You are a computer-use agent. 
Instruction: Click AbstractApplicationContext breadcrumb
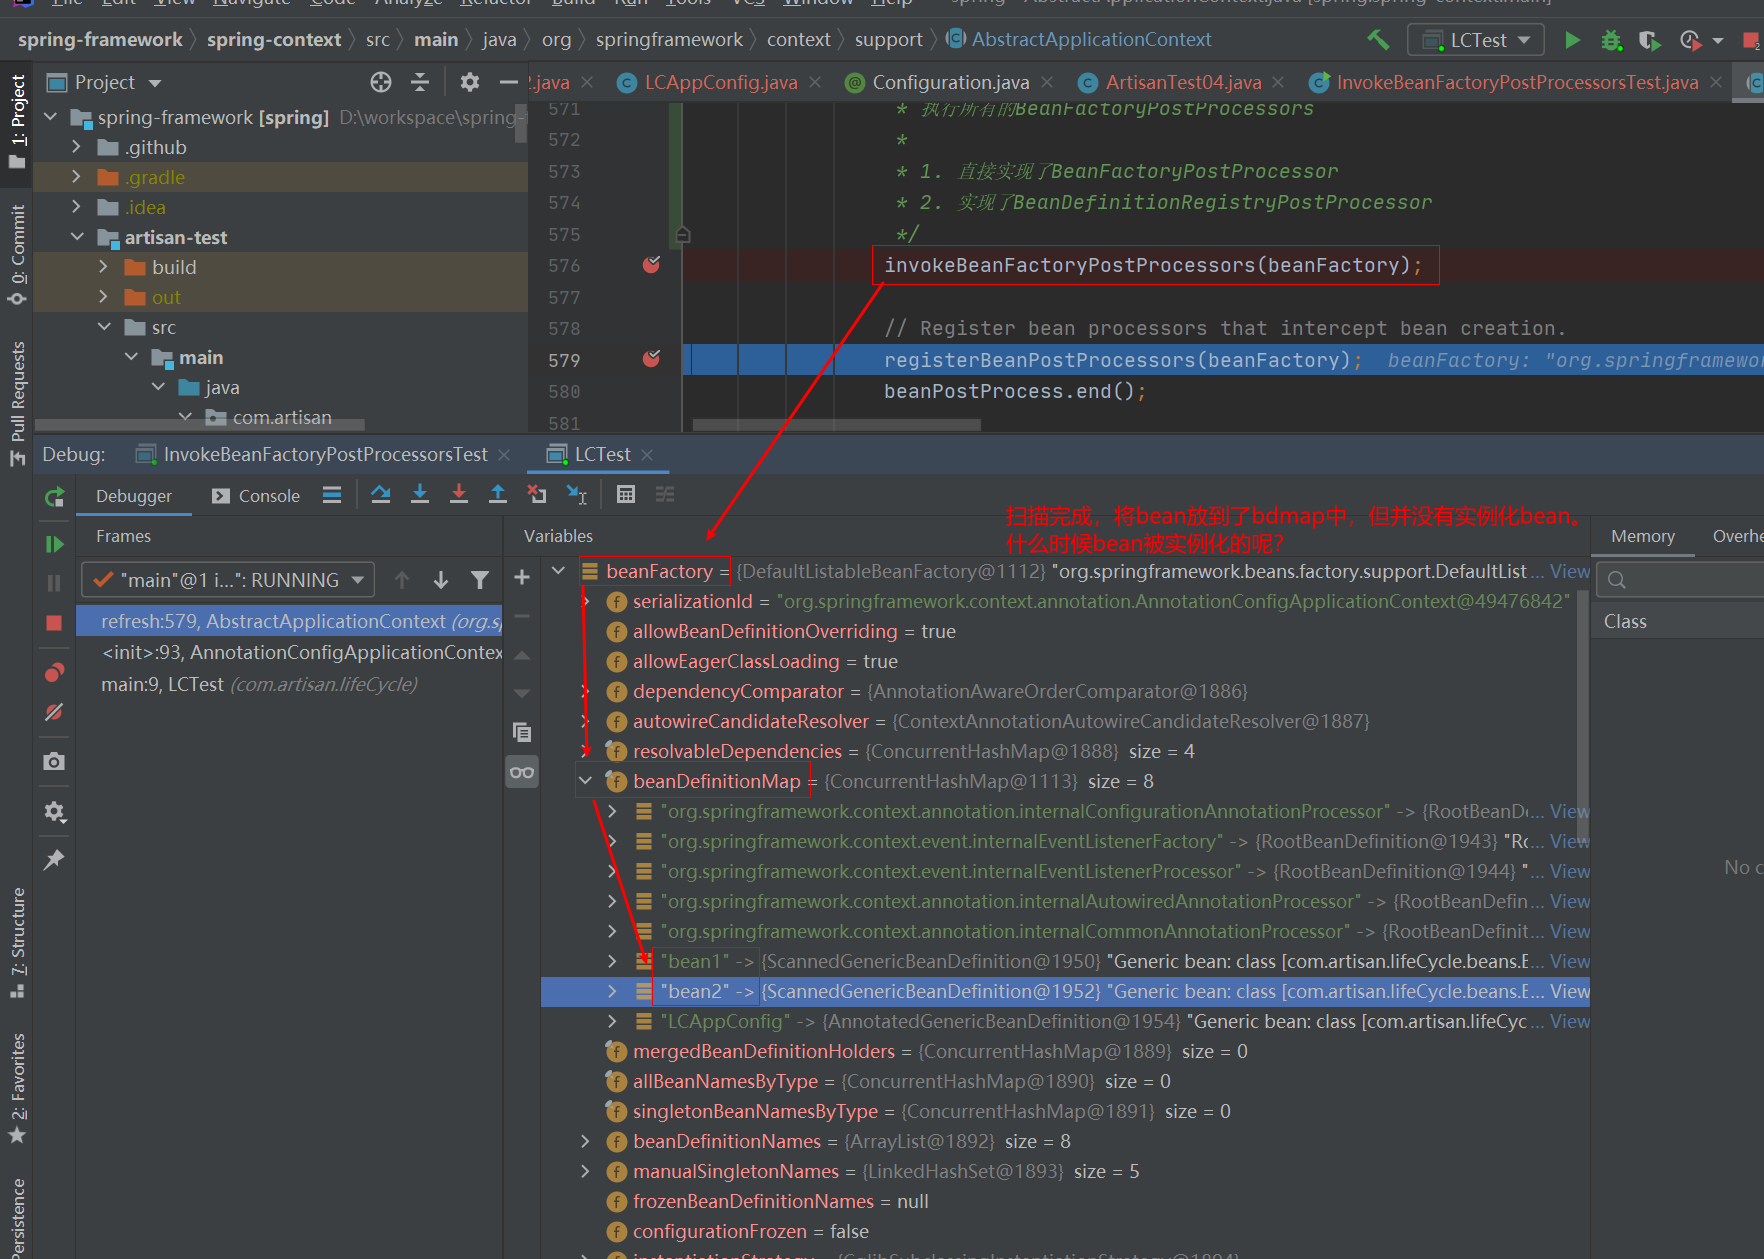[x=1091, y=39]
